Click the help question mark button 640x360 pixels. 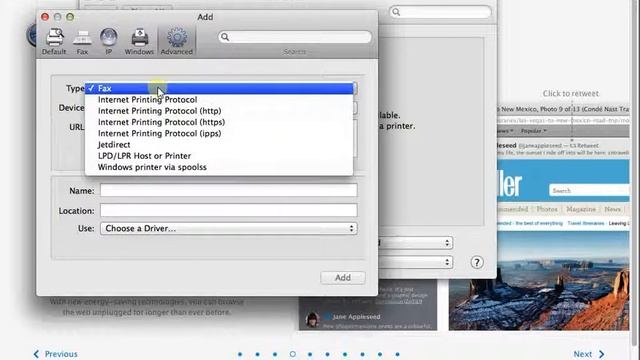[477, 262]
